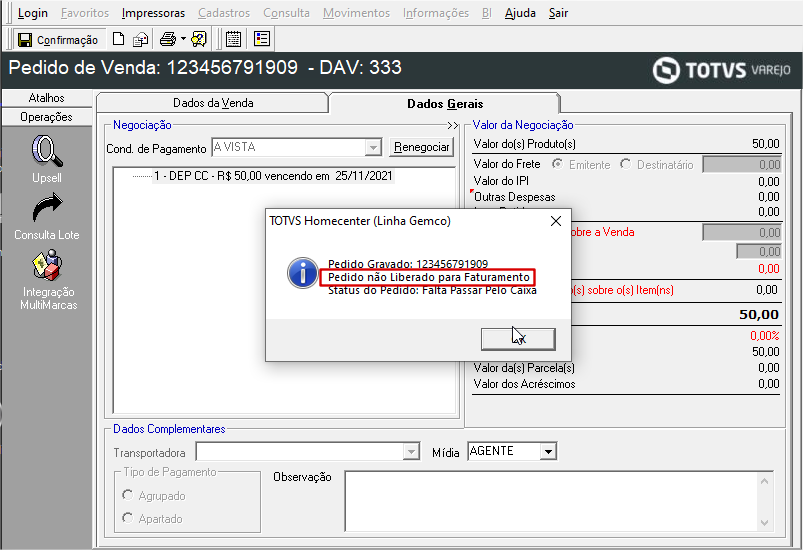803x550 pixels.
Task: Click the Sair menu item
Action: 558,13
